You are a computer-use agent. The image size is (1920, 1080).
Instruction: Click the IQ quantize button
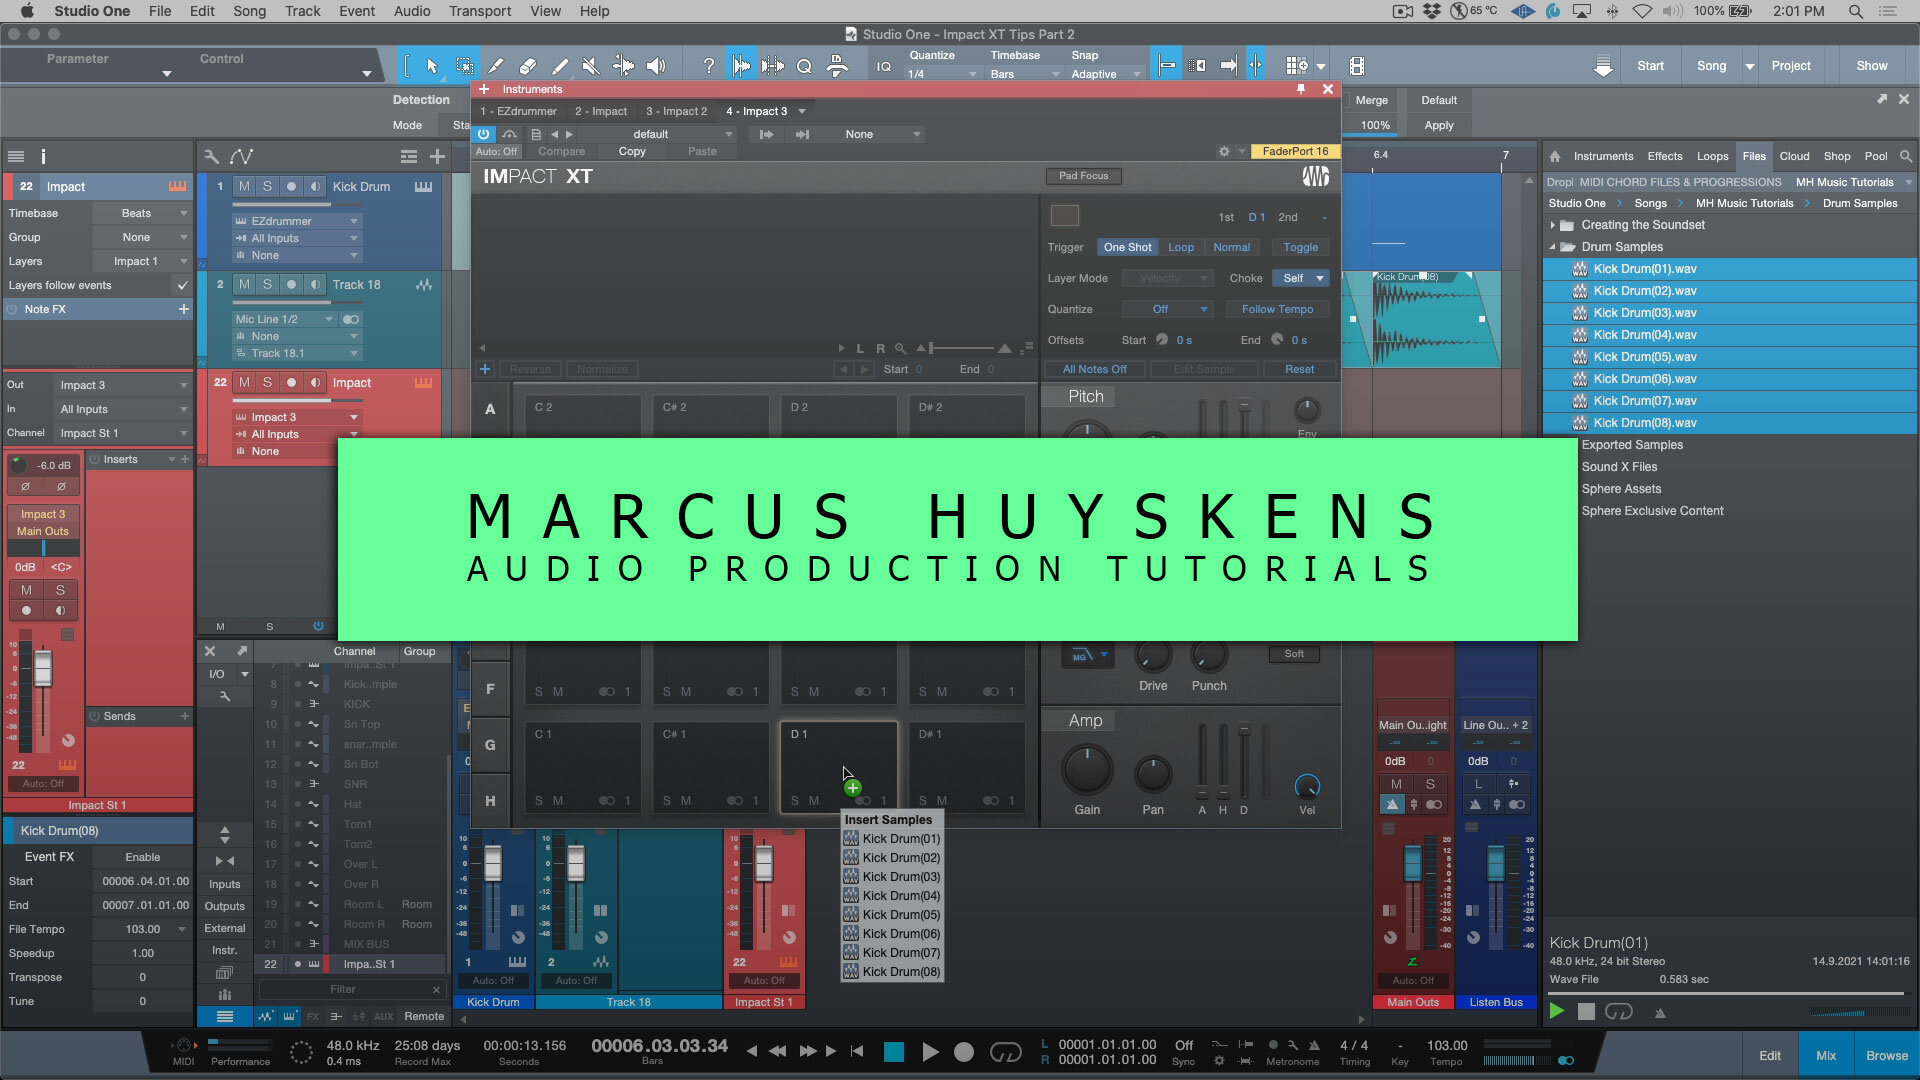(x=883, y=66)
